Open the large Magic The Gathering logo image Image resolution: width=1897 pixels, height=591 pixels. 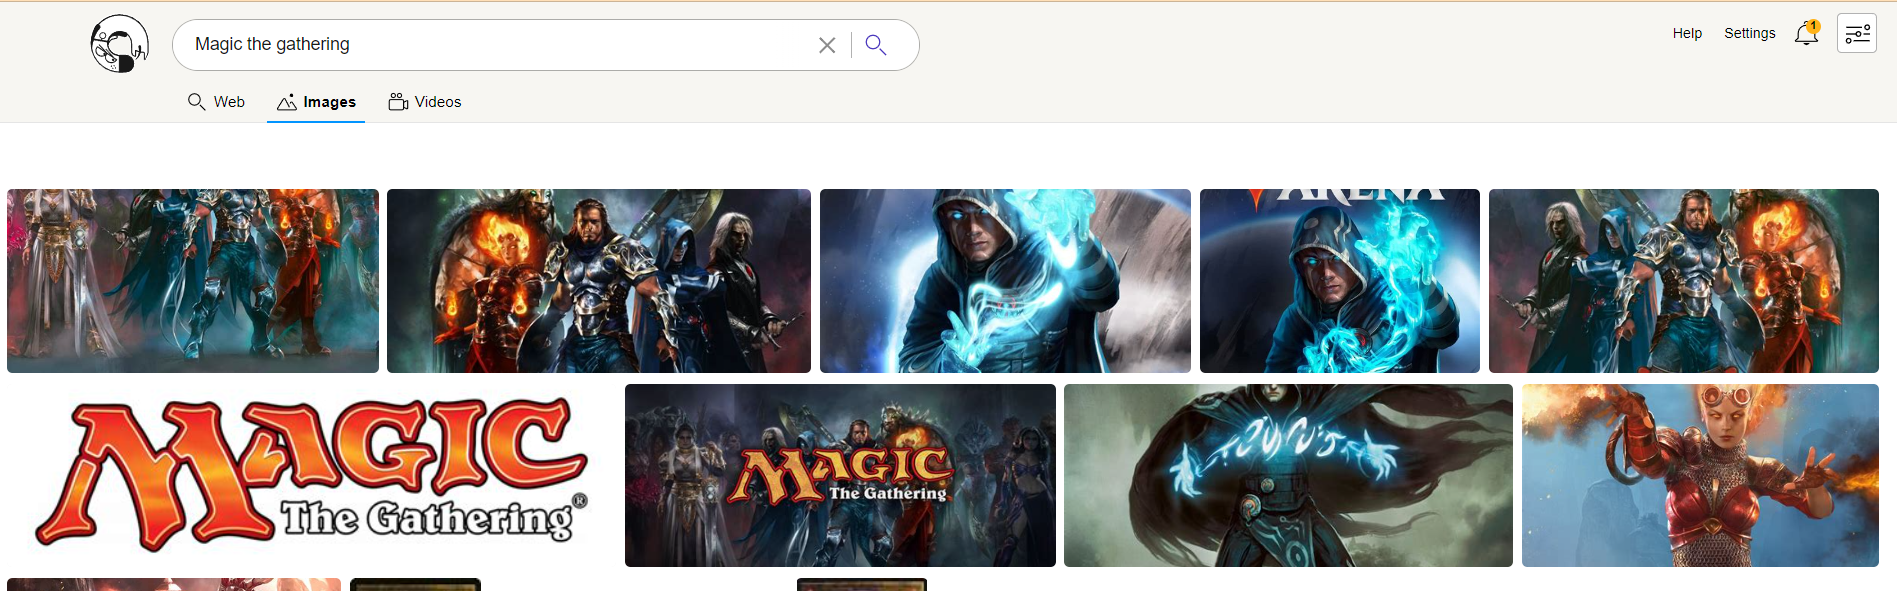pyautogui.click(x=312, y=475)
